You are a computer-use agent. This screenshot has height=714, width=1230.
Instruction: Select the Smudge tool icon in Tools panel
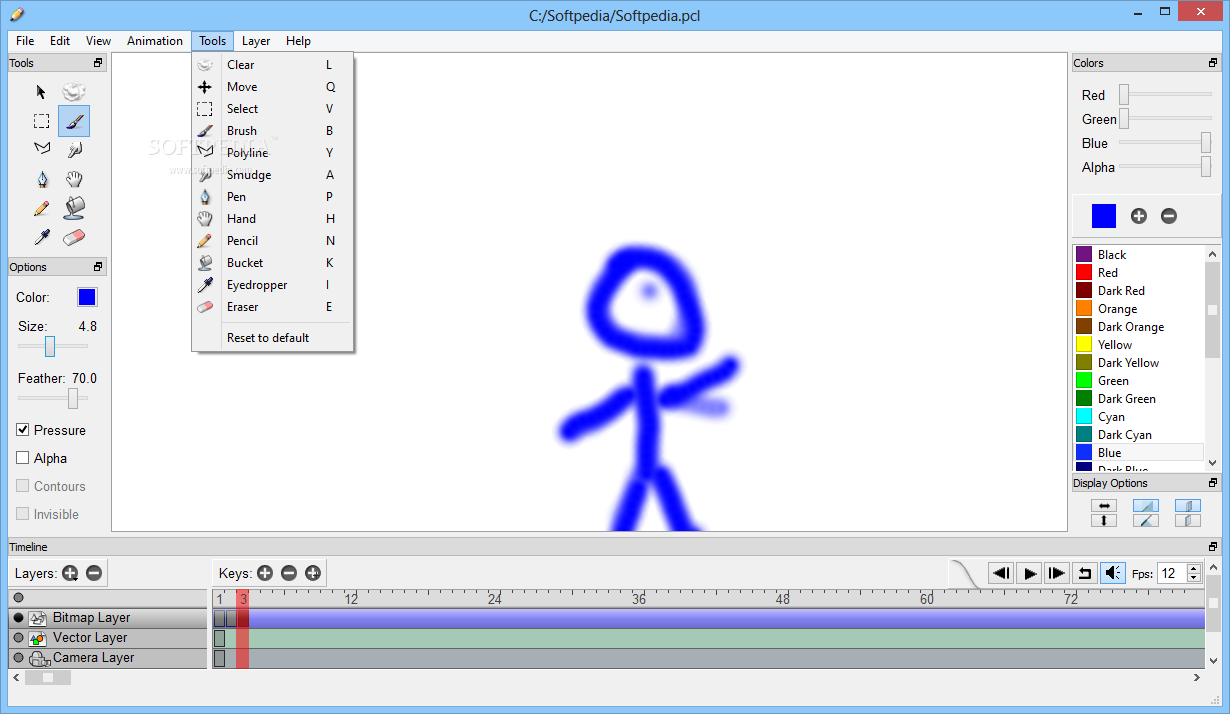(x=74, y=150)
